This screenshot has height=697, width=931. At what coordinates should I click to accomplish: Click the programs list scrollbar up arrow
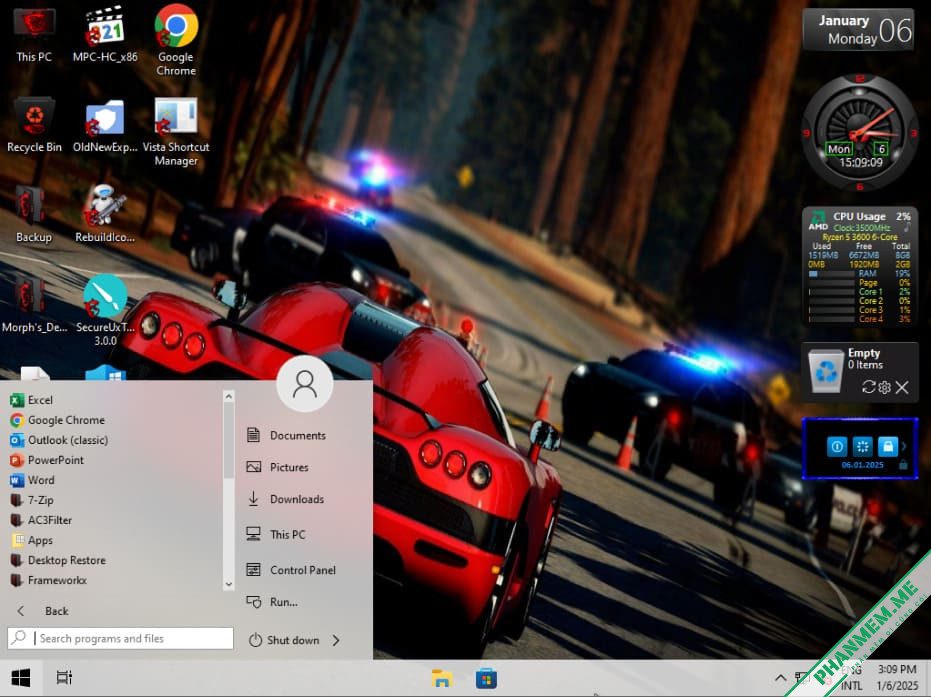[x=229, y=396]
